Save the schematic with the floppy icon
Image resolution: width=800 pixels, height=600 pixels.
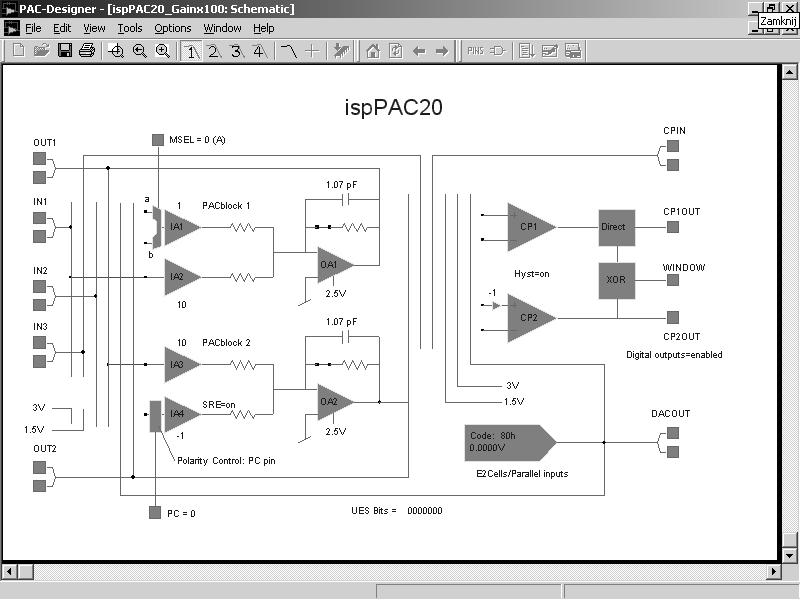(64, 51)
